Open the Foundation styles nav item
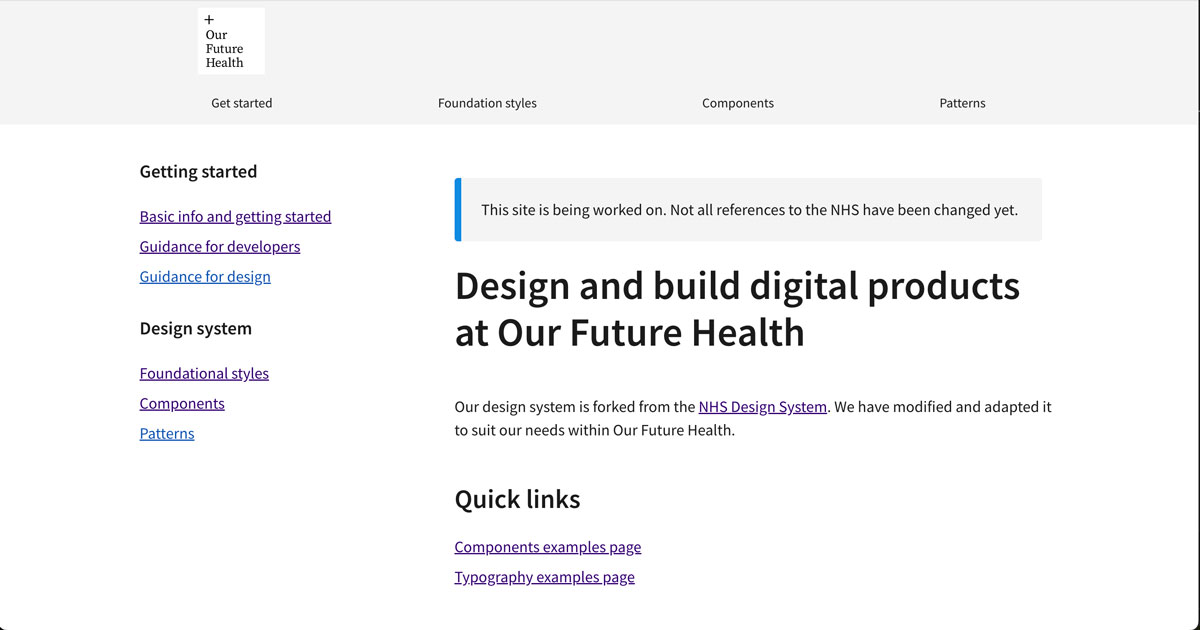This screenshot has height=630, width=1200. click(487, 103)
